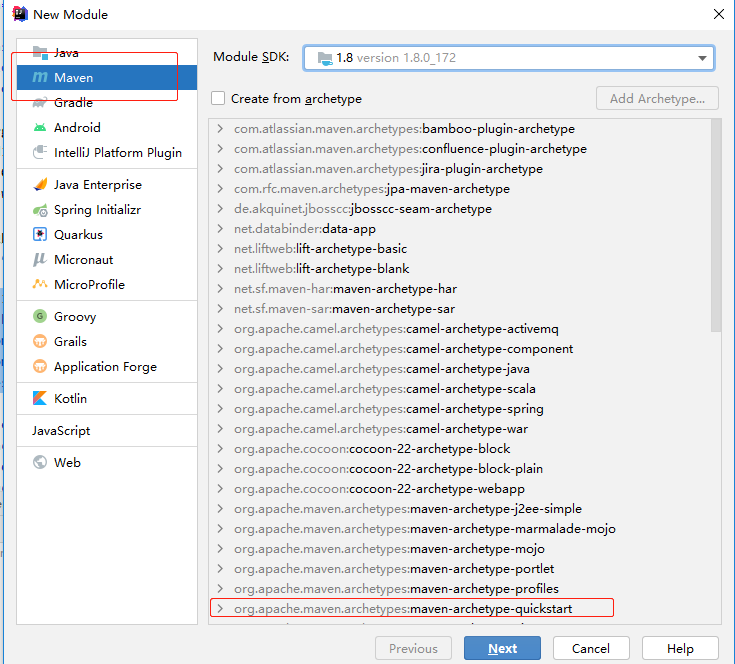Click the Previous button
This screenshot has height=664, width=735.
[413, 649]
